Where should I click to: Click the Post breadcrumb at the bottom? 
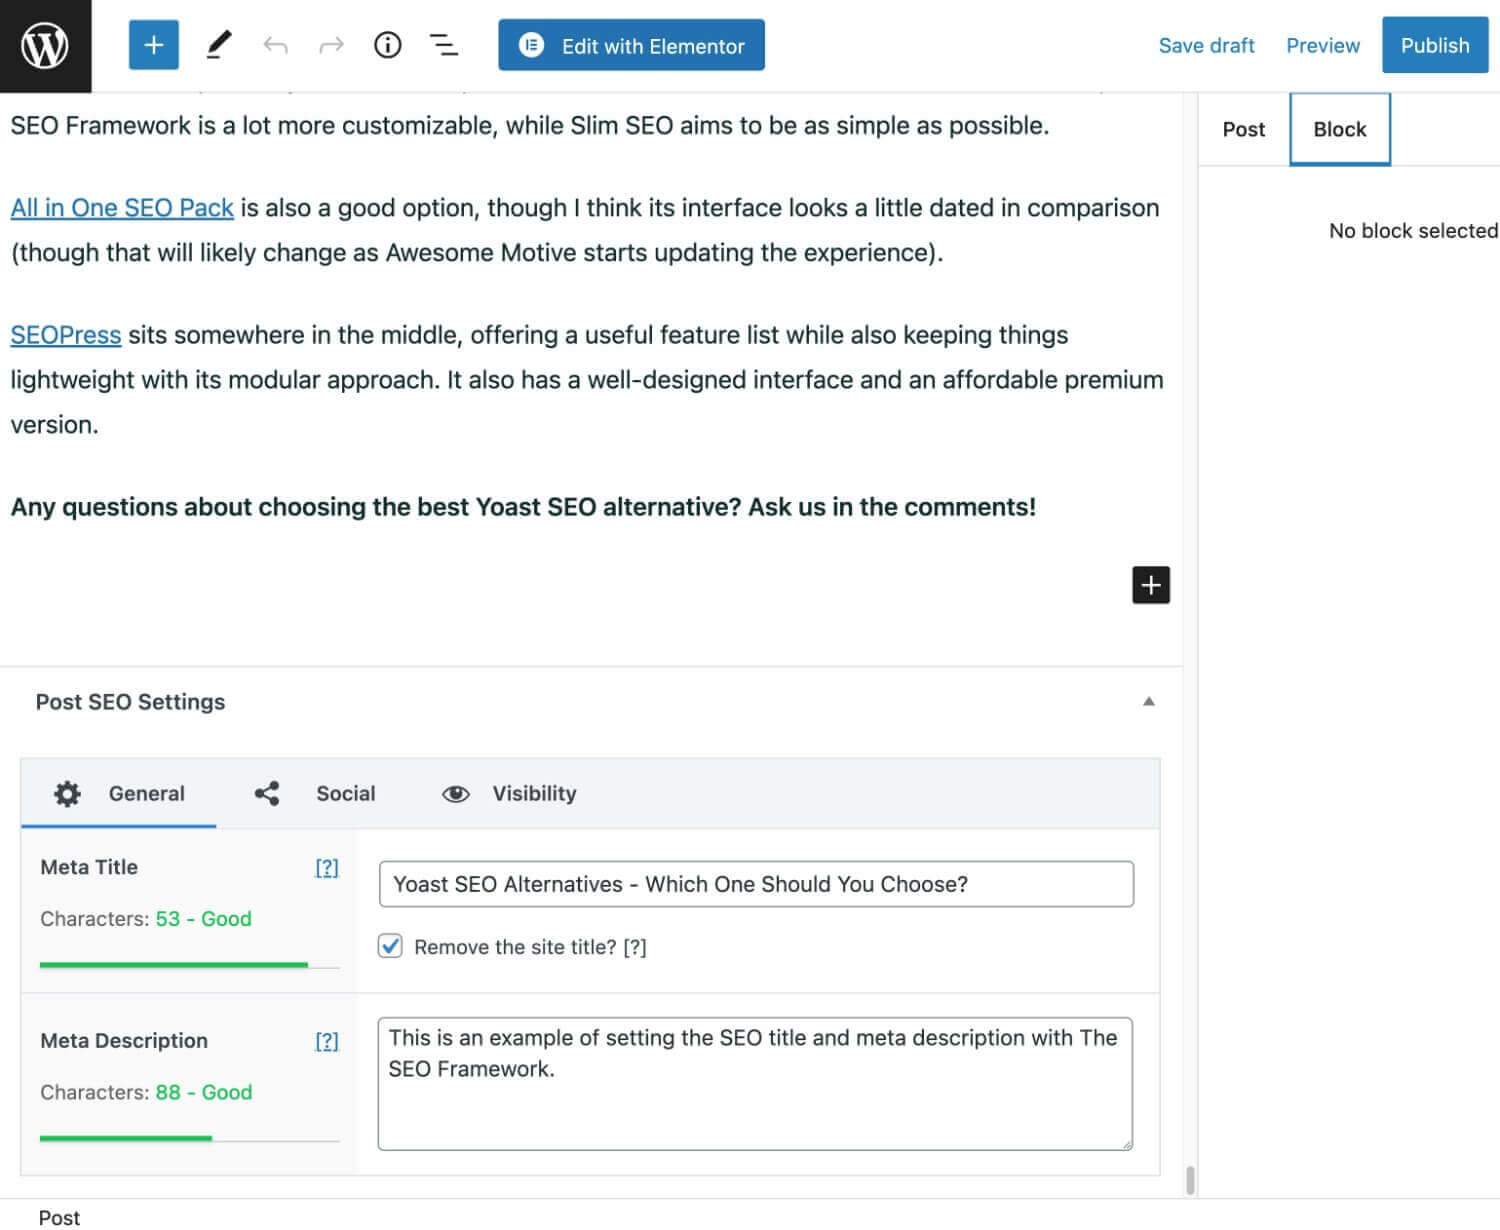[x=59, y=1217]
